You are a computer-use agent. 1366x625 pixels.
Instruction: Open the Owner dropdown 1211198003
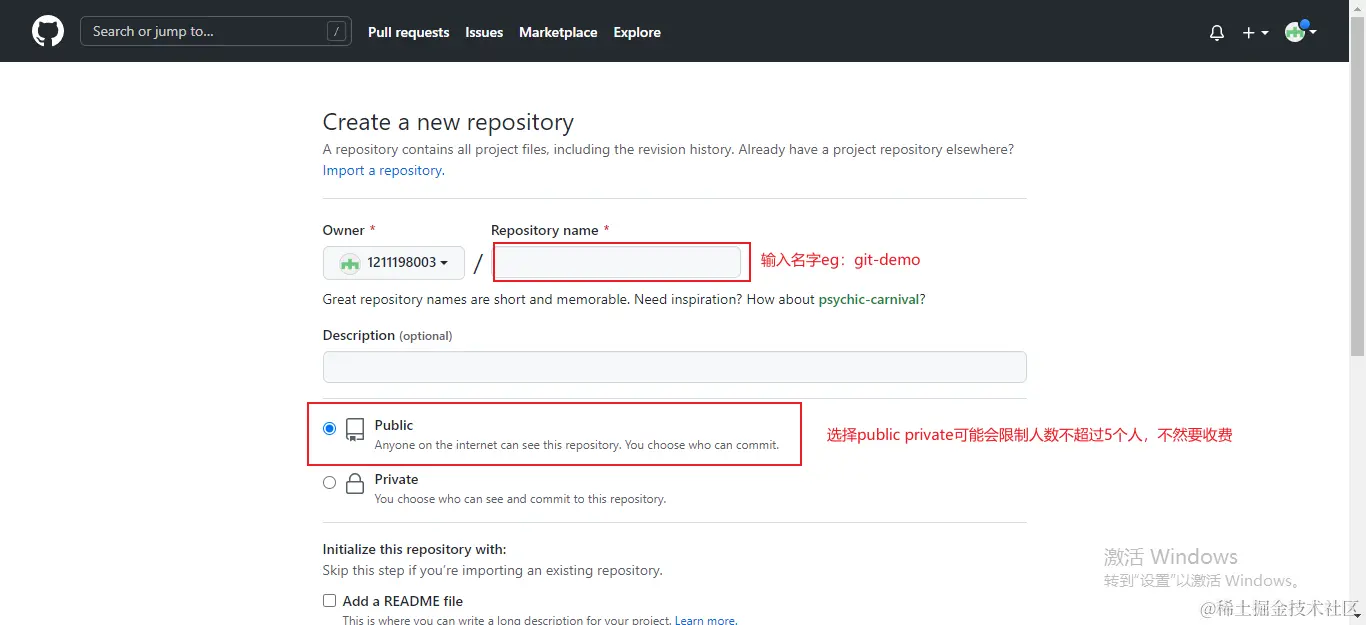(x=394, y=262)
